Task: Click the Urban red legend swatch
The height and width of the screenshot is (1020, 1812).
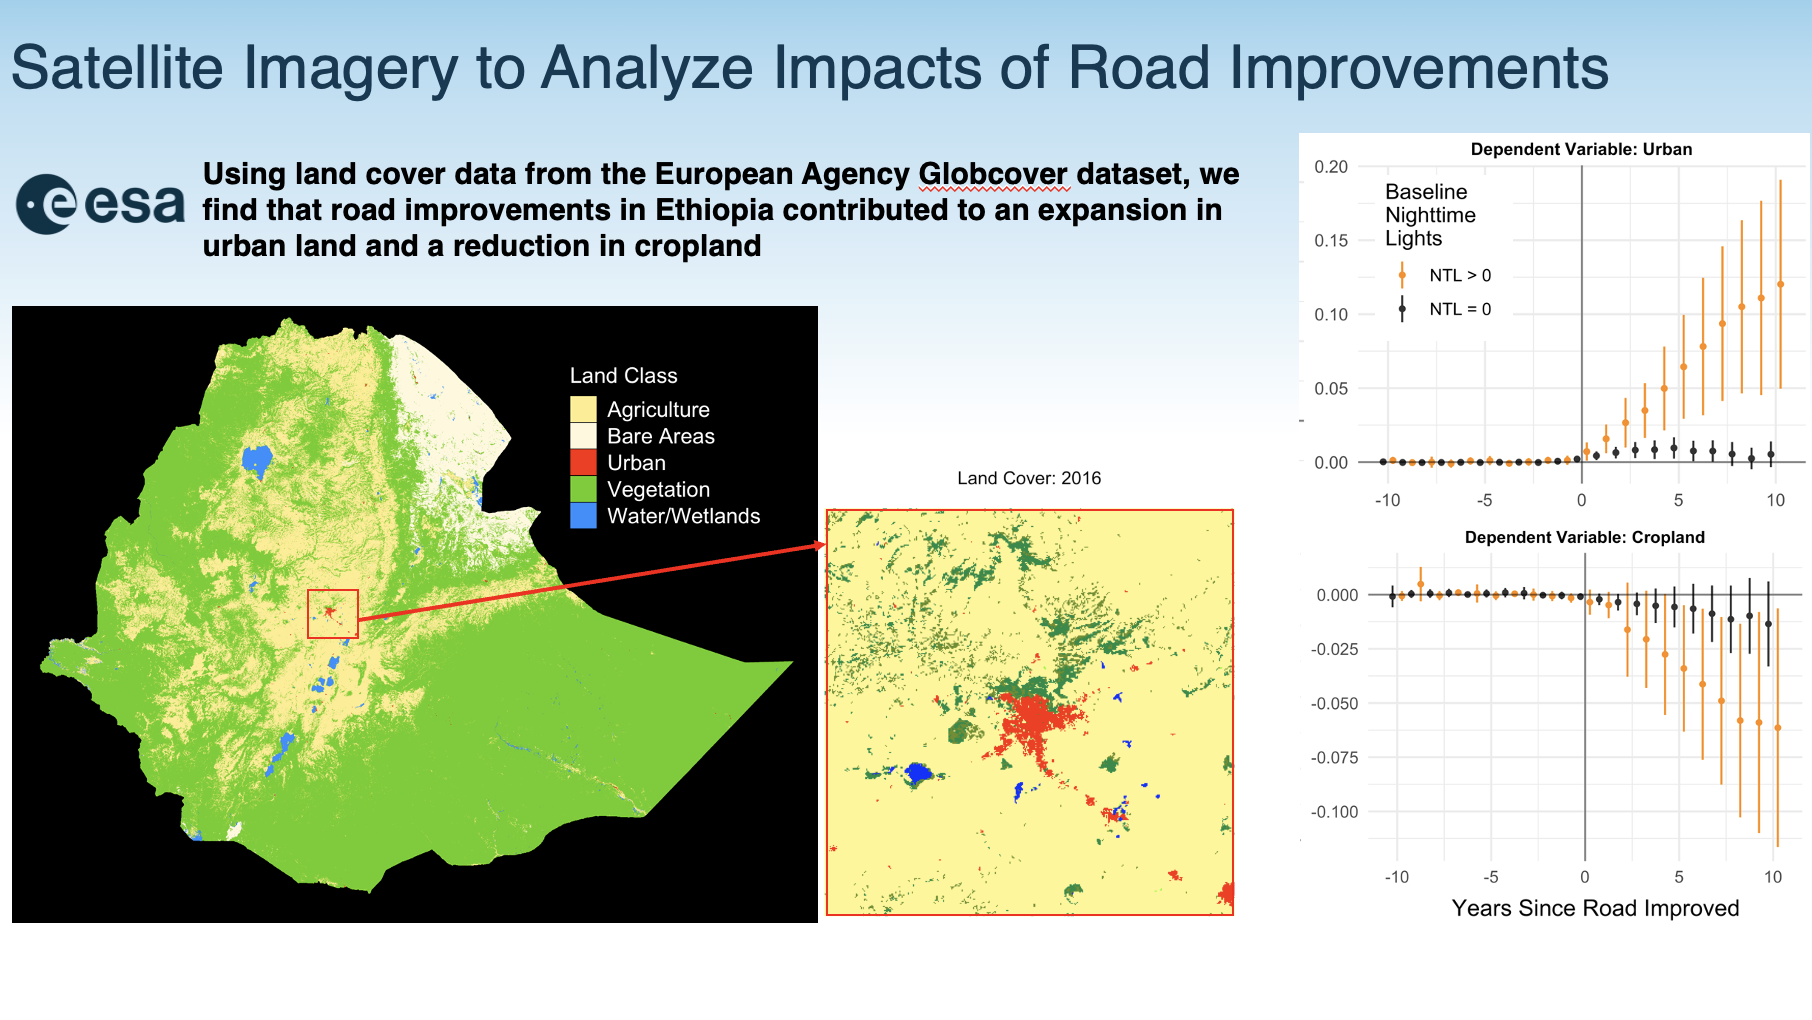Action: (x=583, y=463)
